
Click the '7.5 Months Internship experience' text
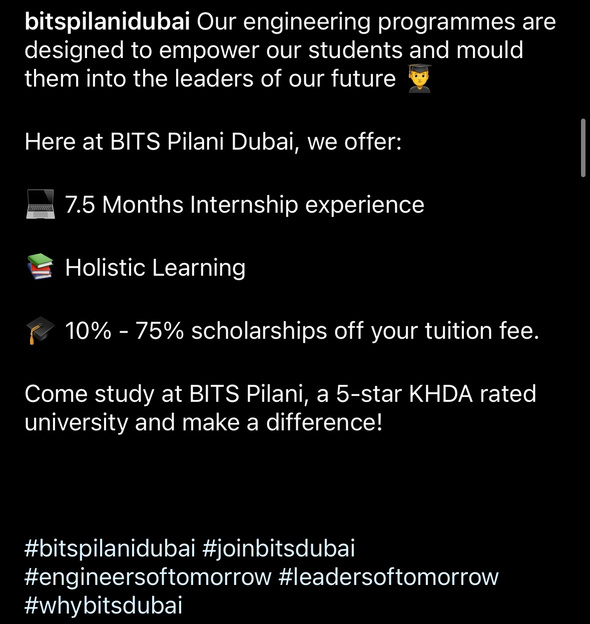click(x=245, y=205)
